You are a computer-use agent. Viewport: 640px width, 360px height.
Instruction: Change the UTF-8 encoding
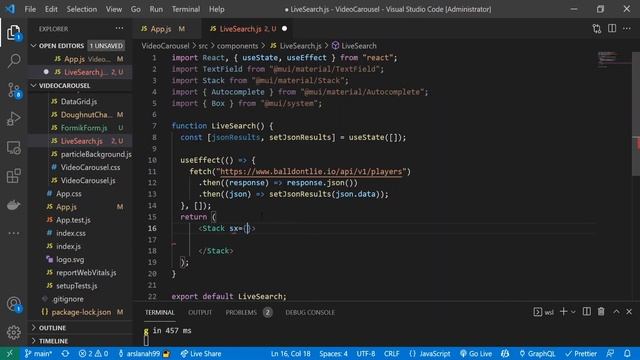(x=366, y=353)
